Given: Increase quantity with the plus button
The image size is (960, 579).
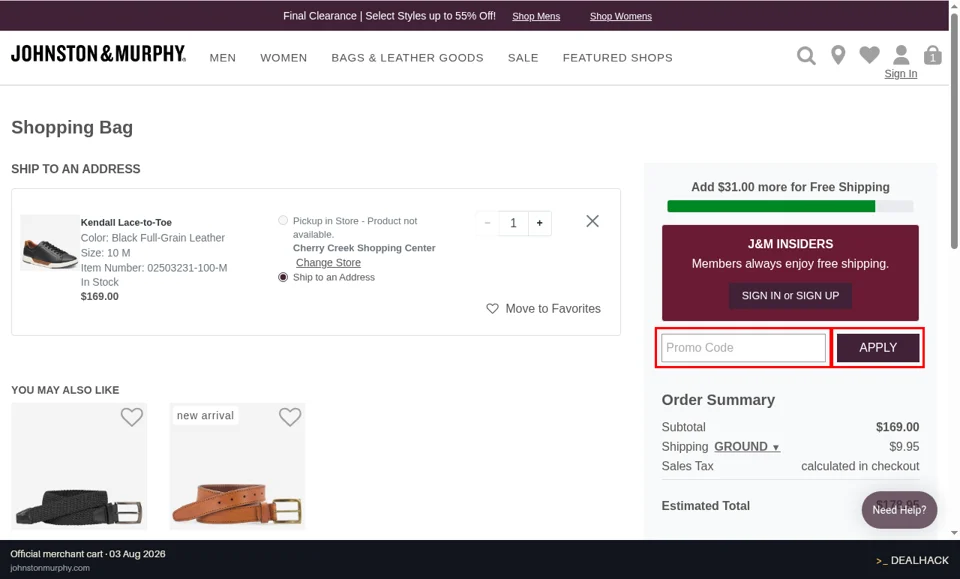Looking at the screenshot, I should point(539,223).
